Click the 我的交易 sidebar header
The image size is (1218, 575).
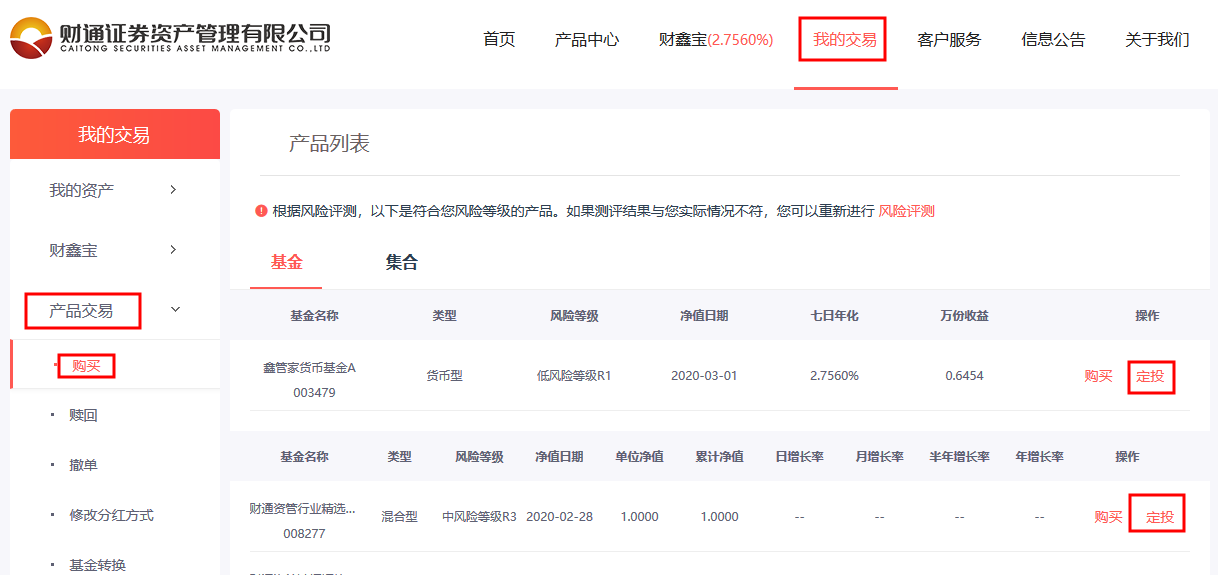[115, 134]
